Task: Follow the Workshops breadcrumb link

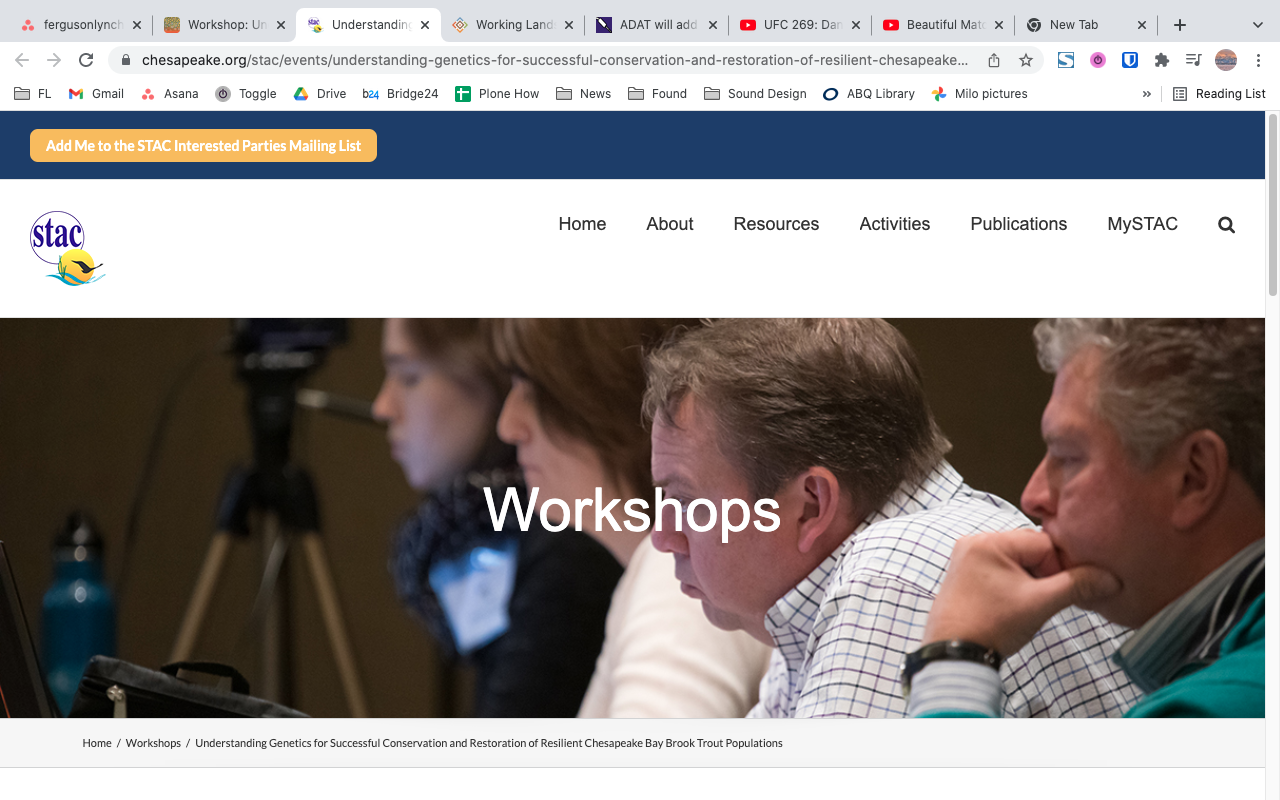Action: (153, 743)
